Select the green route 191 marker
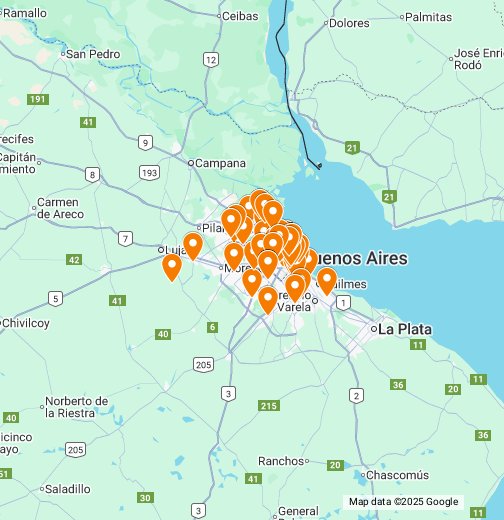 [38, 99]
